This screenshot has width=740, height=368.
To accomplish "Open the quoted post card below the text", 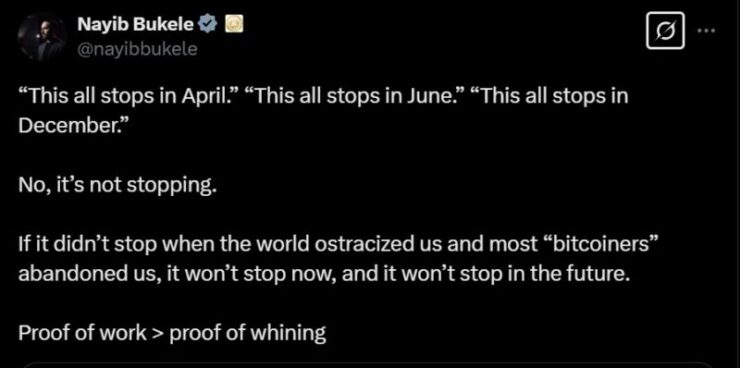I will point(370,365).
